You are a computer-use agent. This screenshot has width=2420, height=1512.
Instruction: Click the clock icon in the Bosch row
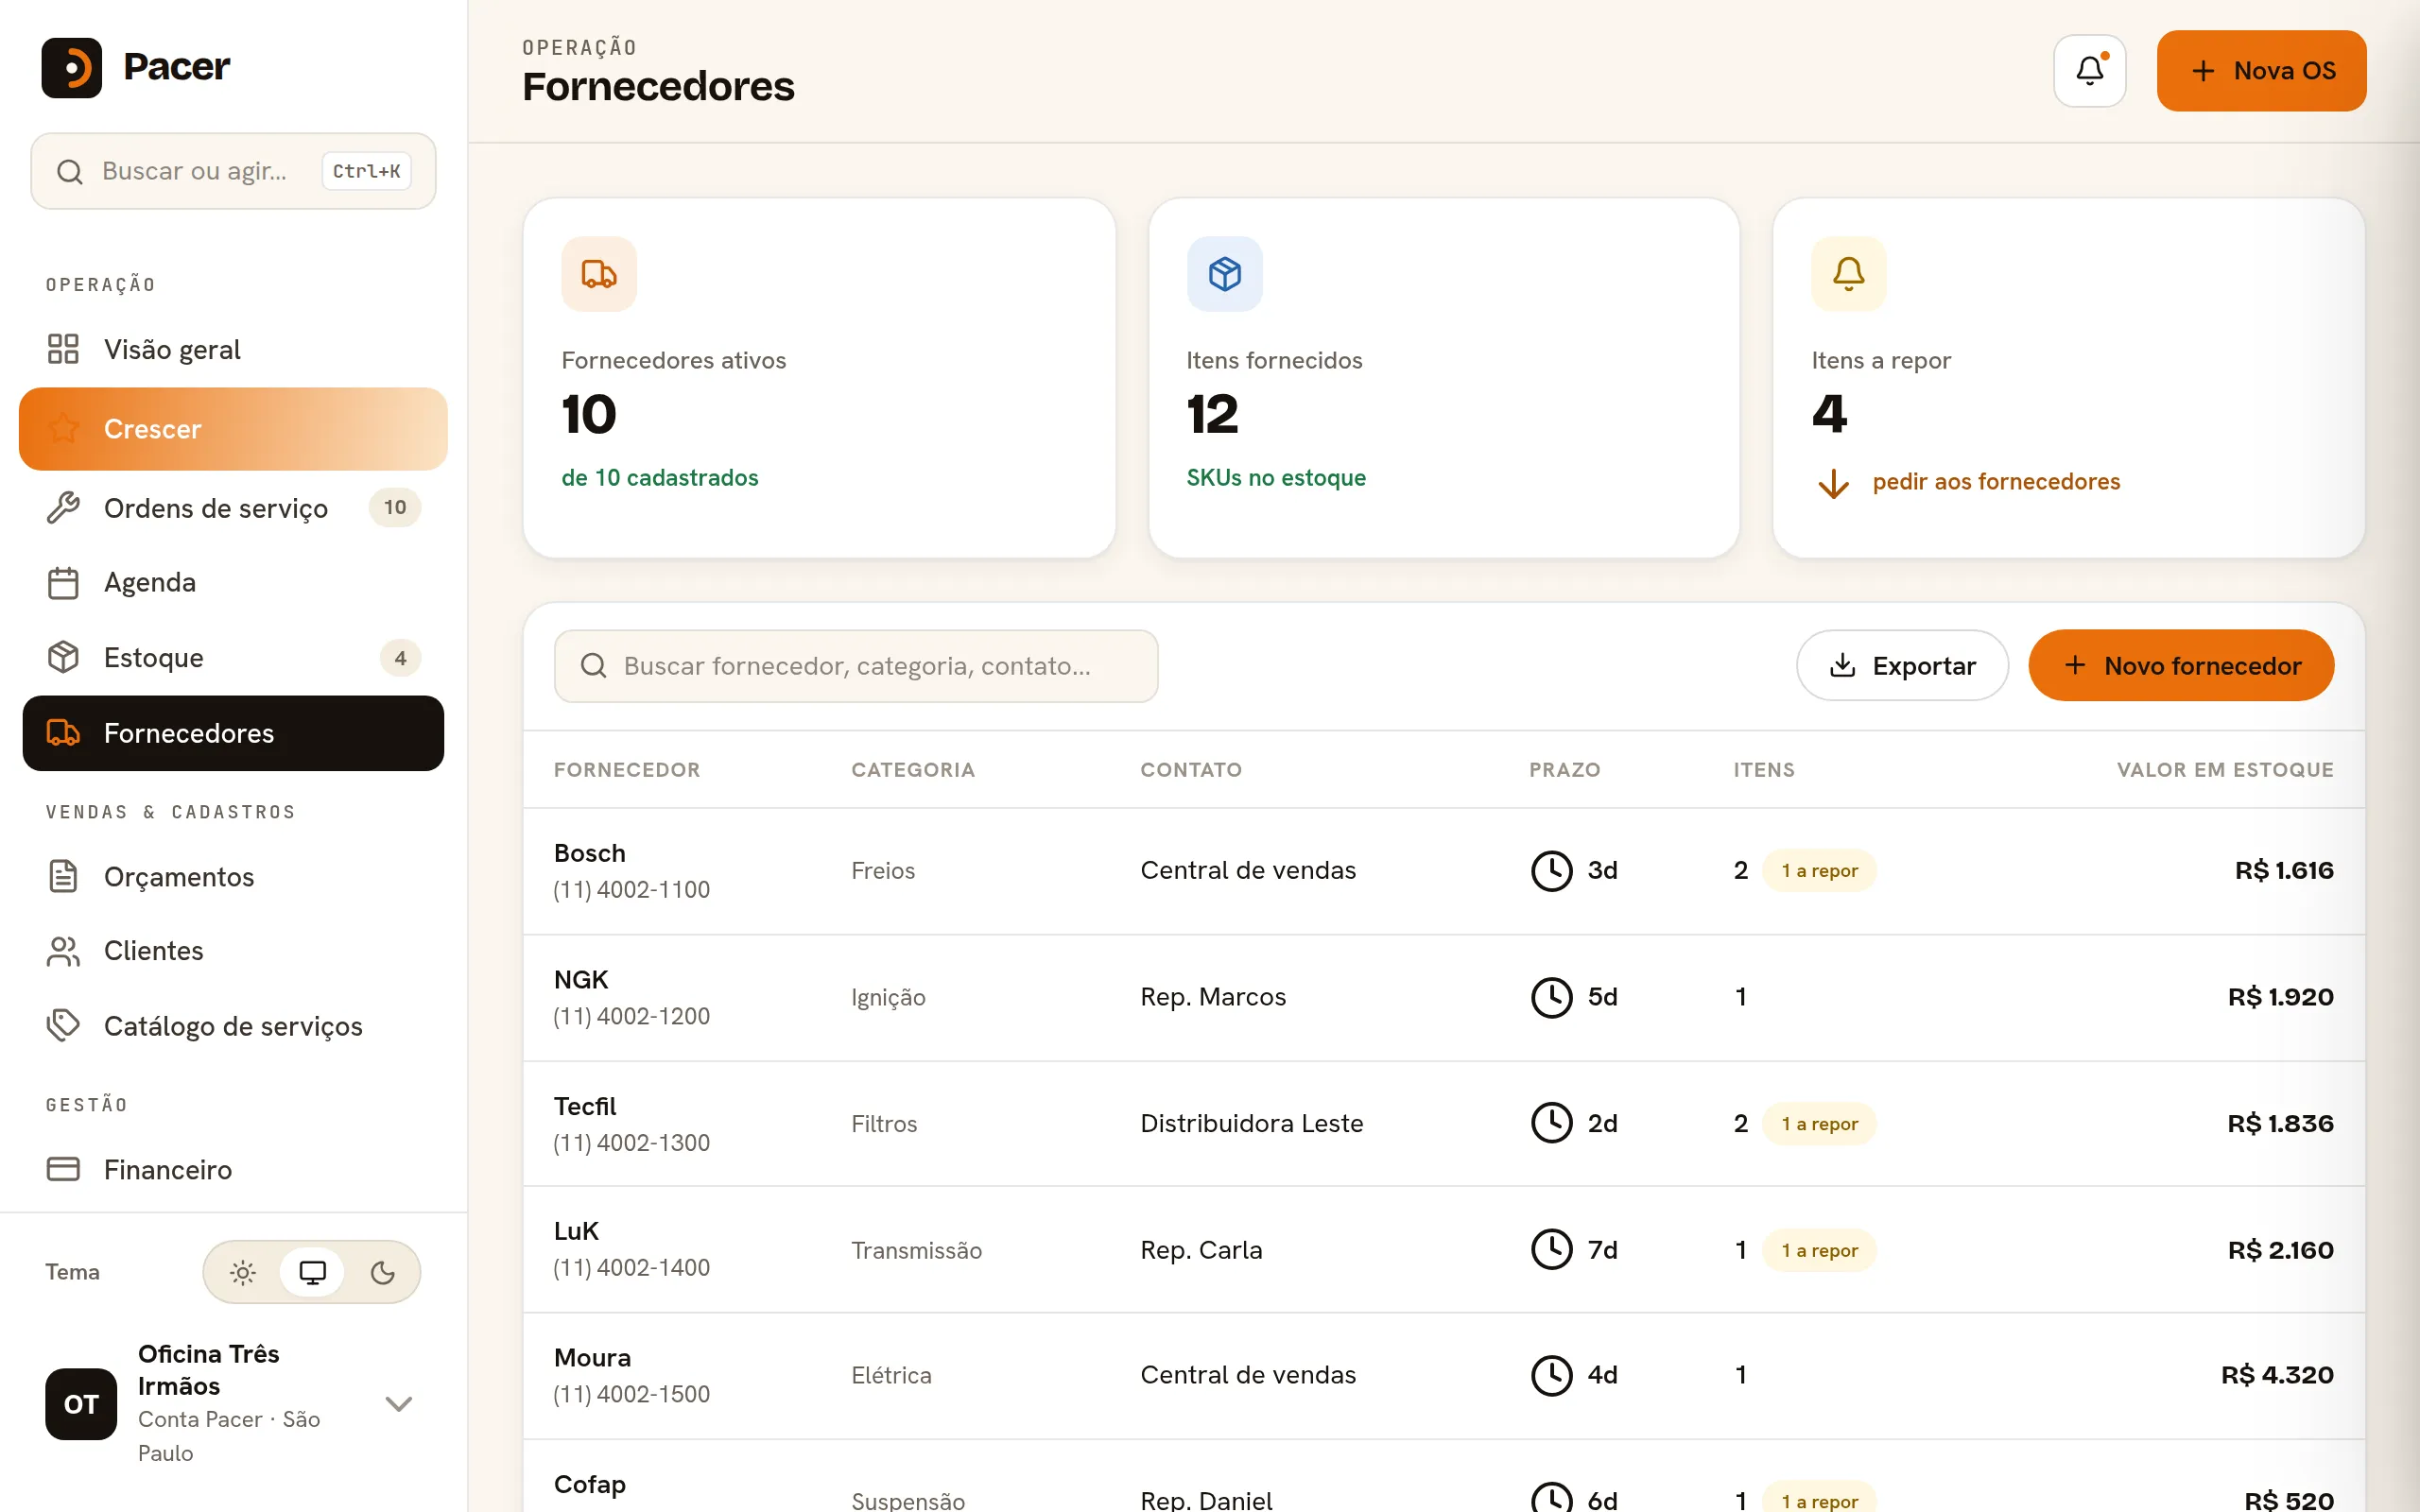pos(1551,870)
